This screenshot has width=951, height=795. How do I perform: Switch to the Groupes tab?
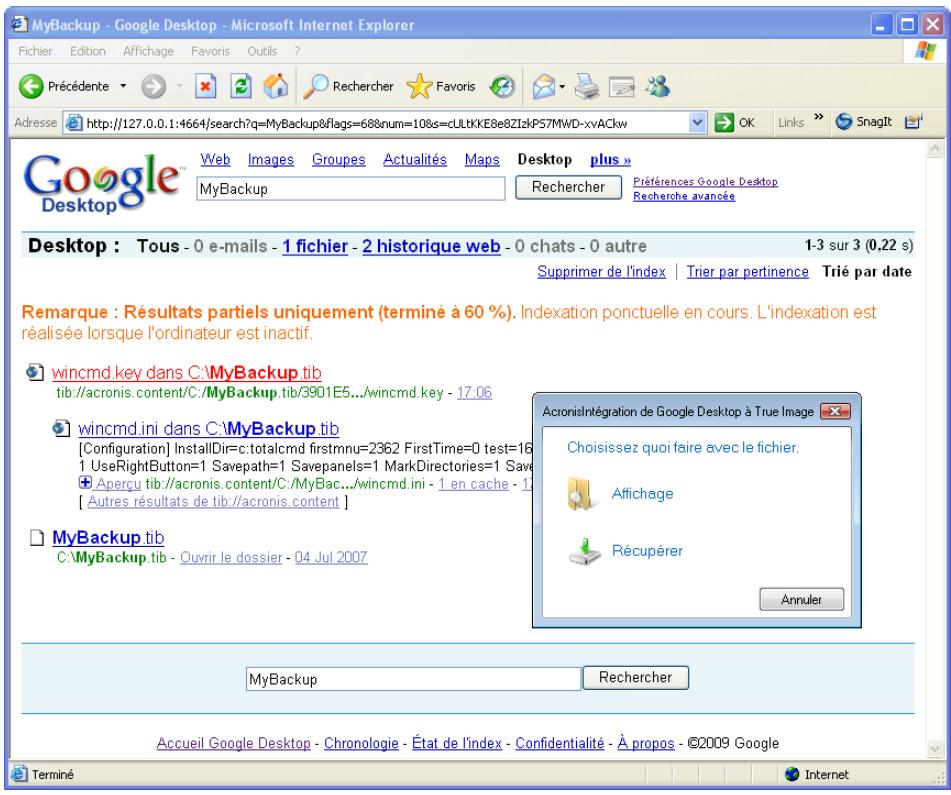338,159
